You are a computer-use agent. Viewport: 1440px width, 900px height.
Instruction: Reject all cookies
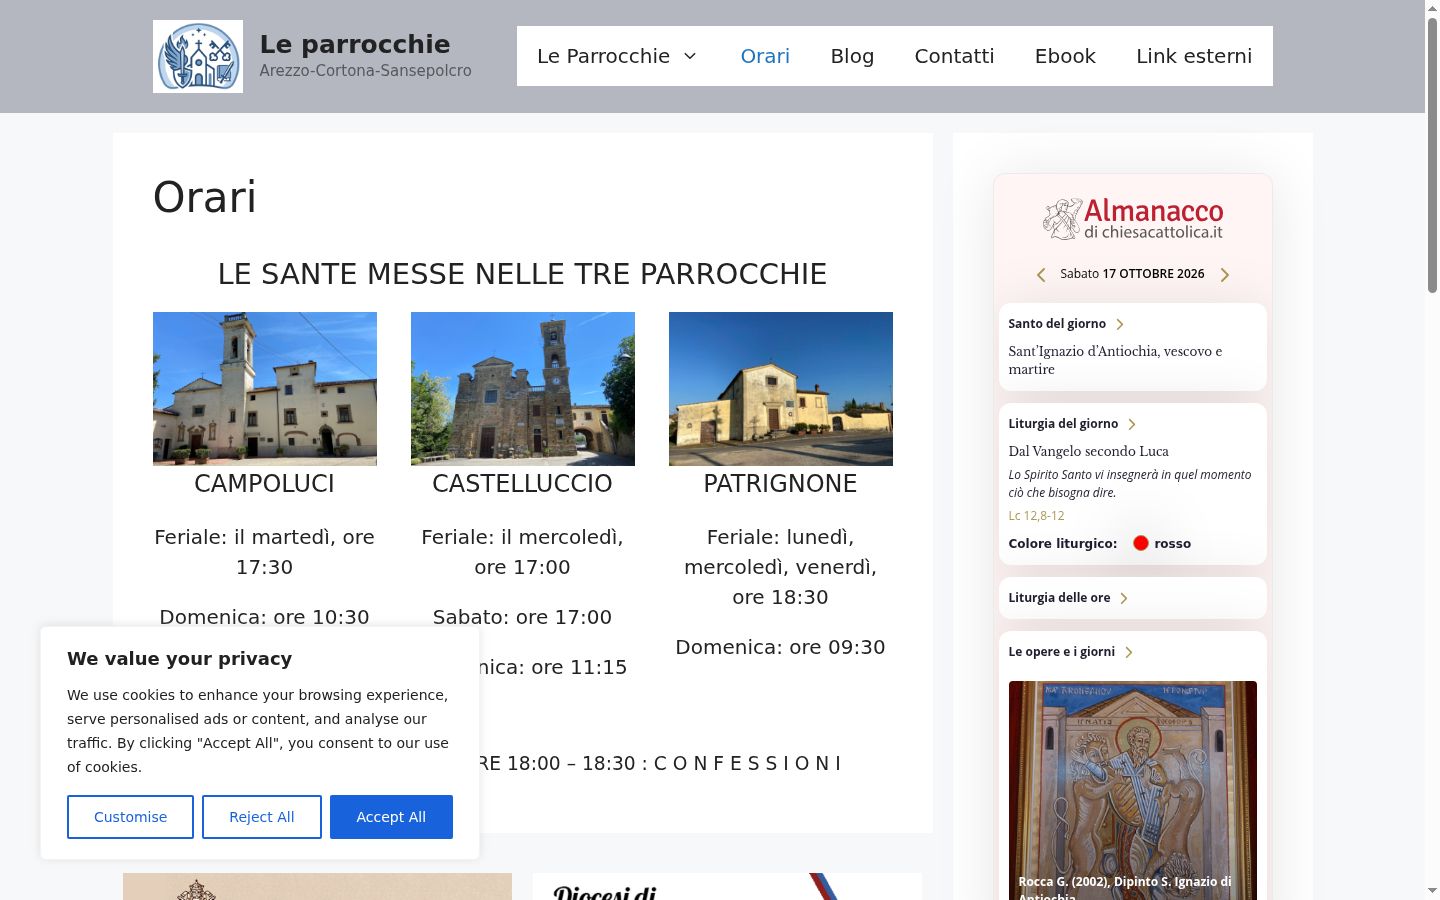[x=262, y=817]
